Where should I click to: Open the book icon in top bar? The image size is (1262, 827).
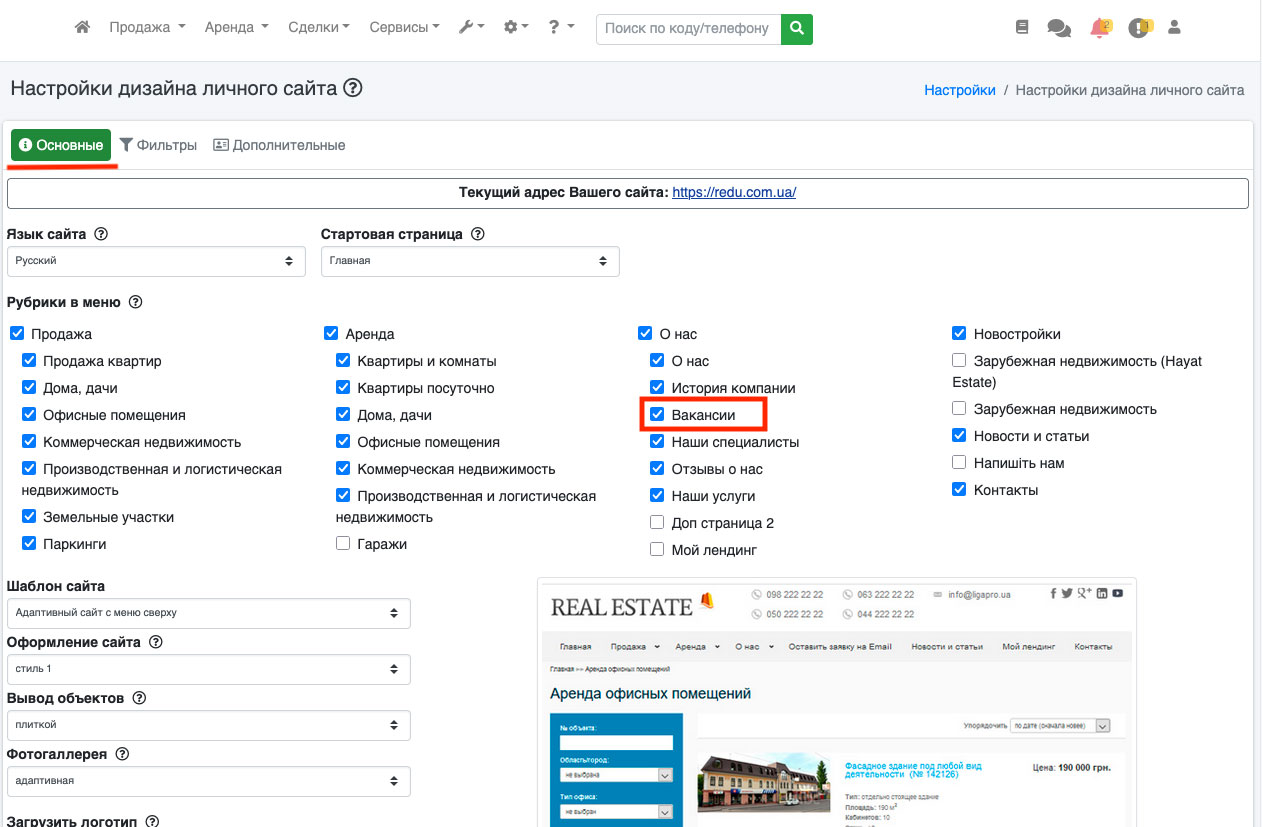coord(1021,28)
